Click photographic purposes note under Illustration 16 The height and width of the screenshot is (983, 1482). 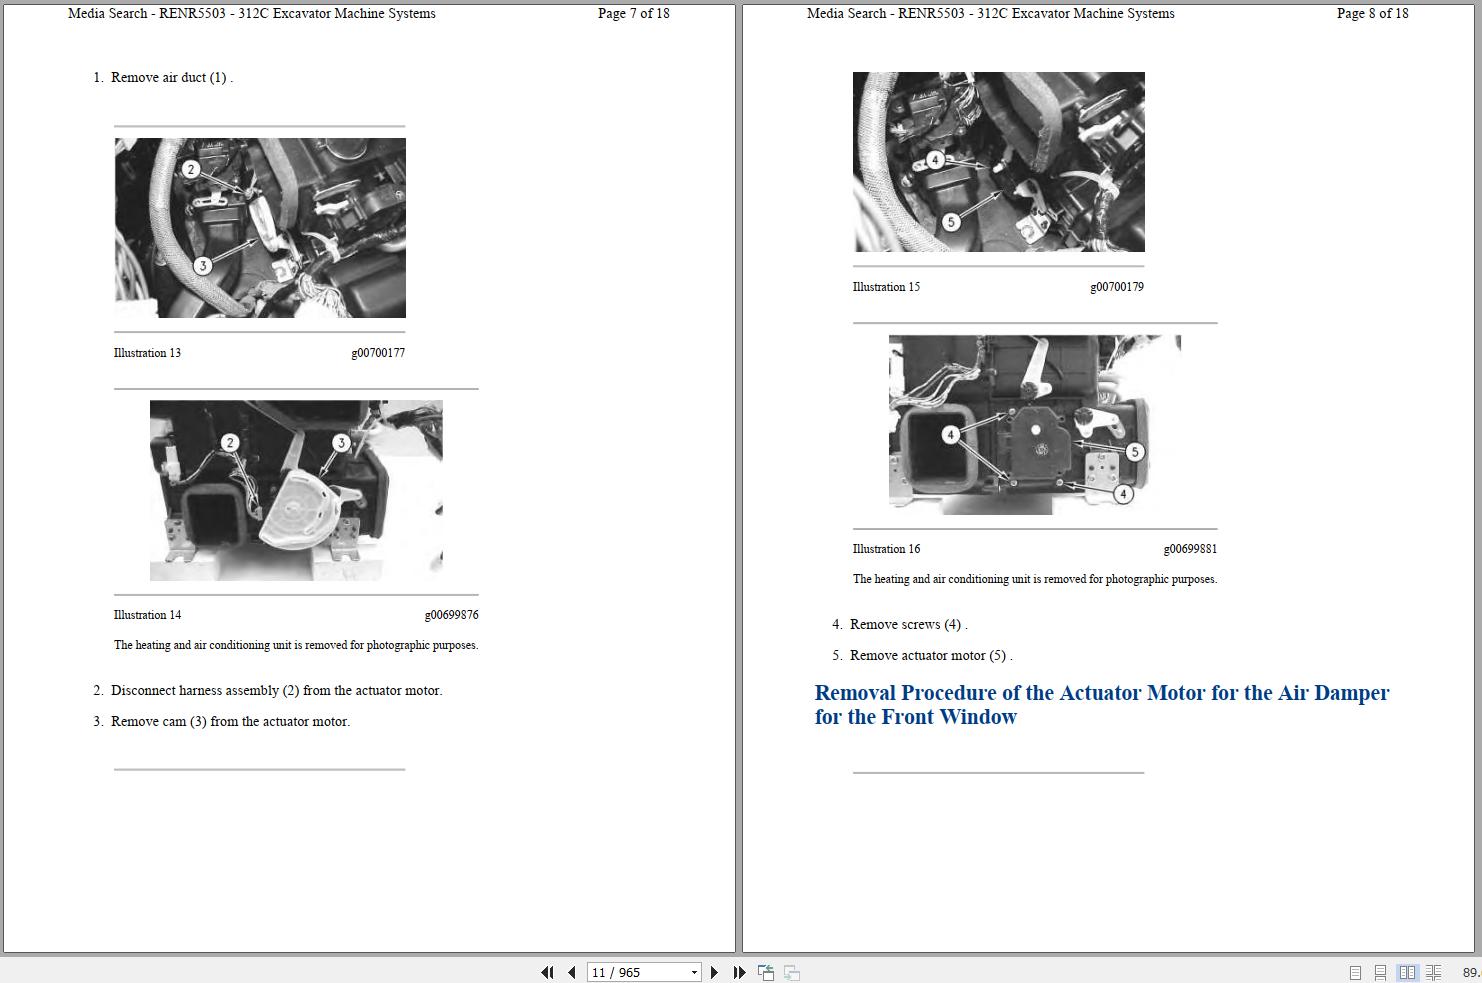point(1035,579)
